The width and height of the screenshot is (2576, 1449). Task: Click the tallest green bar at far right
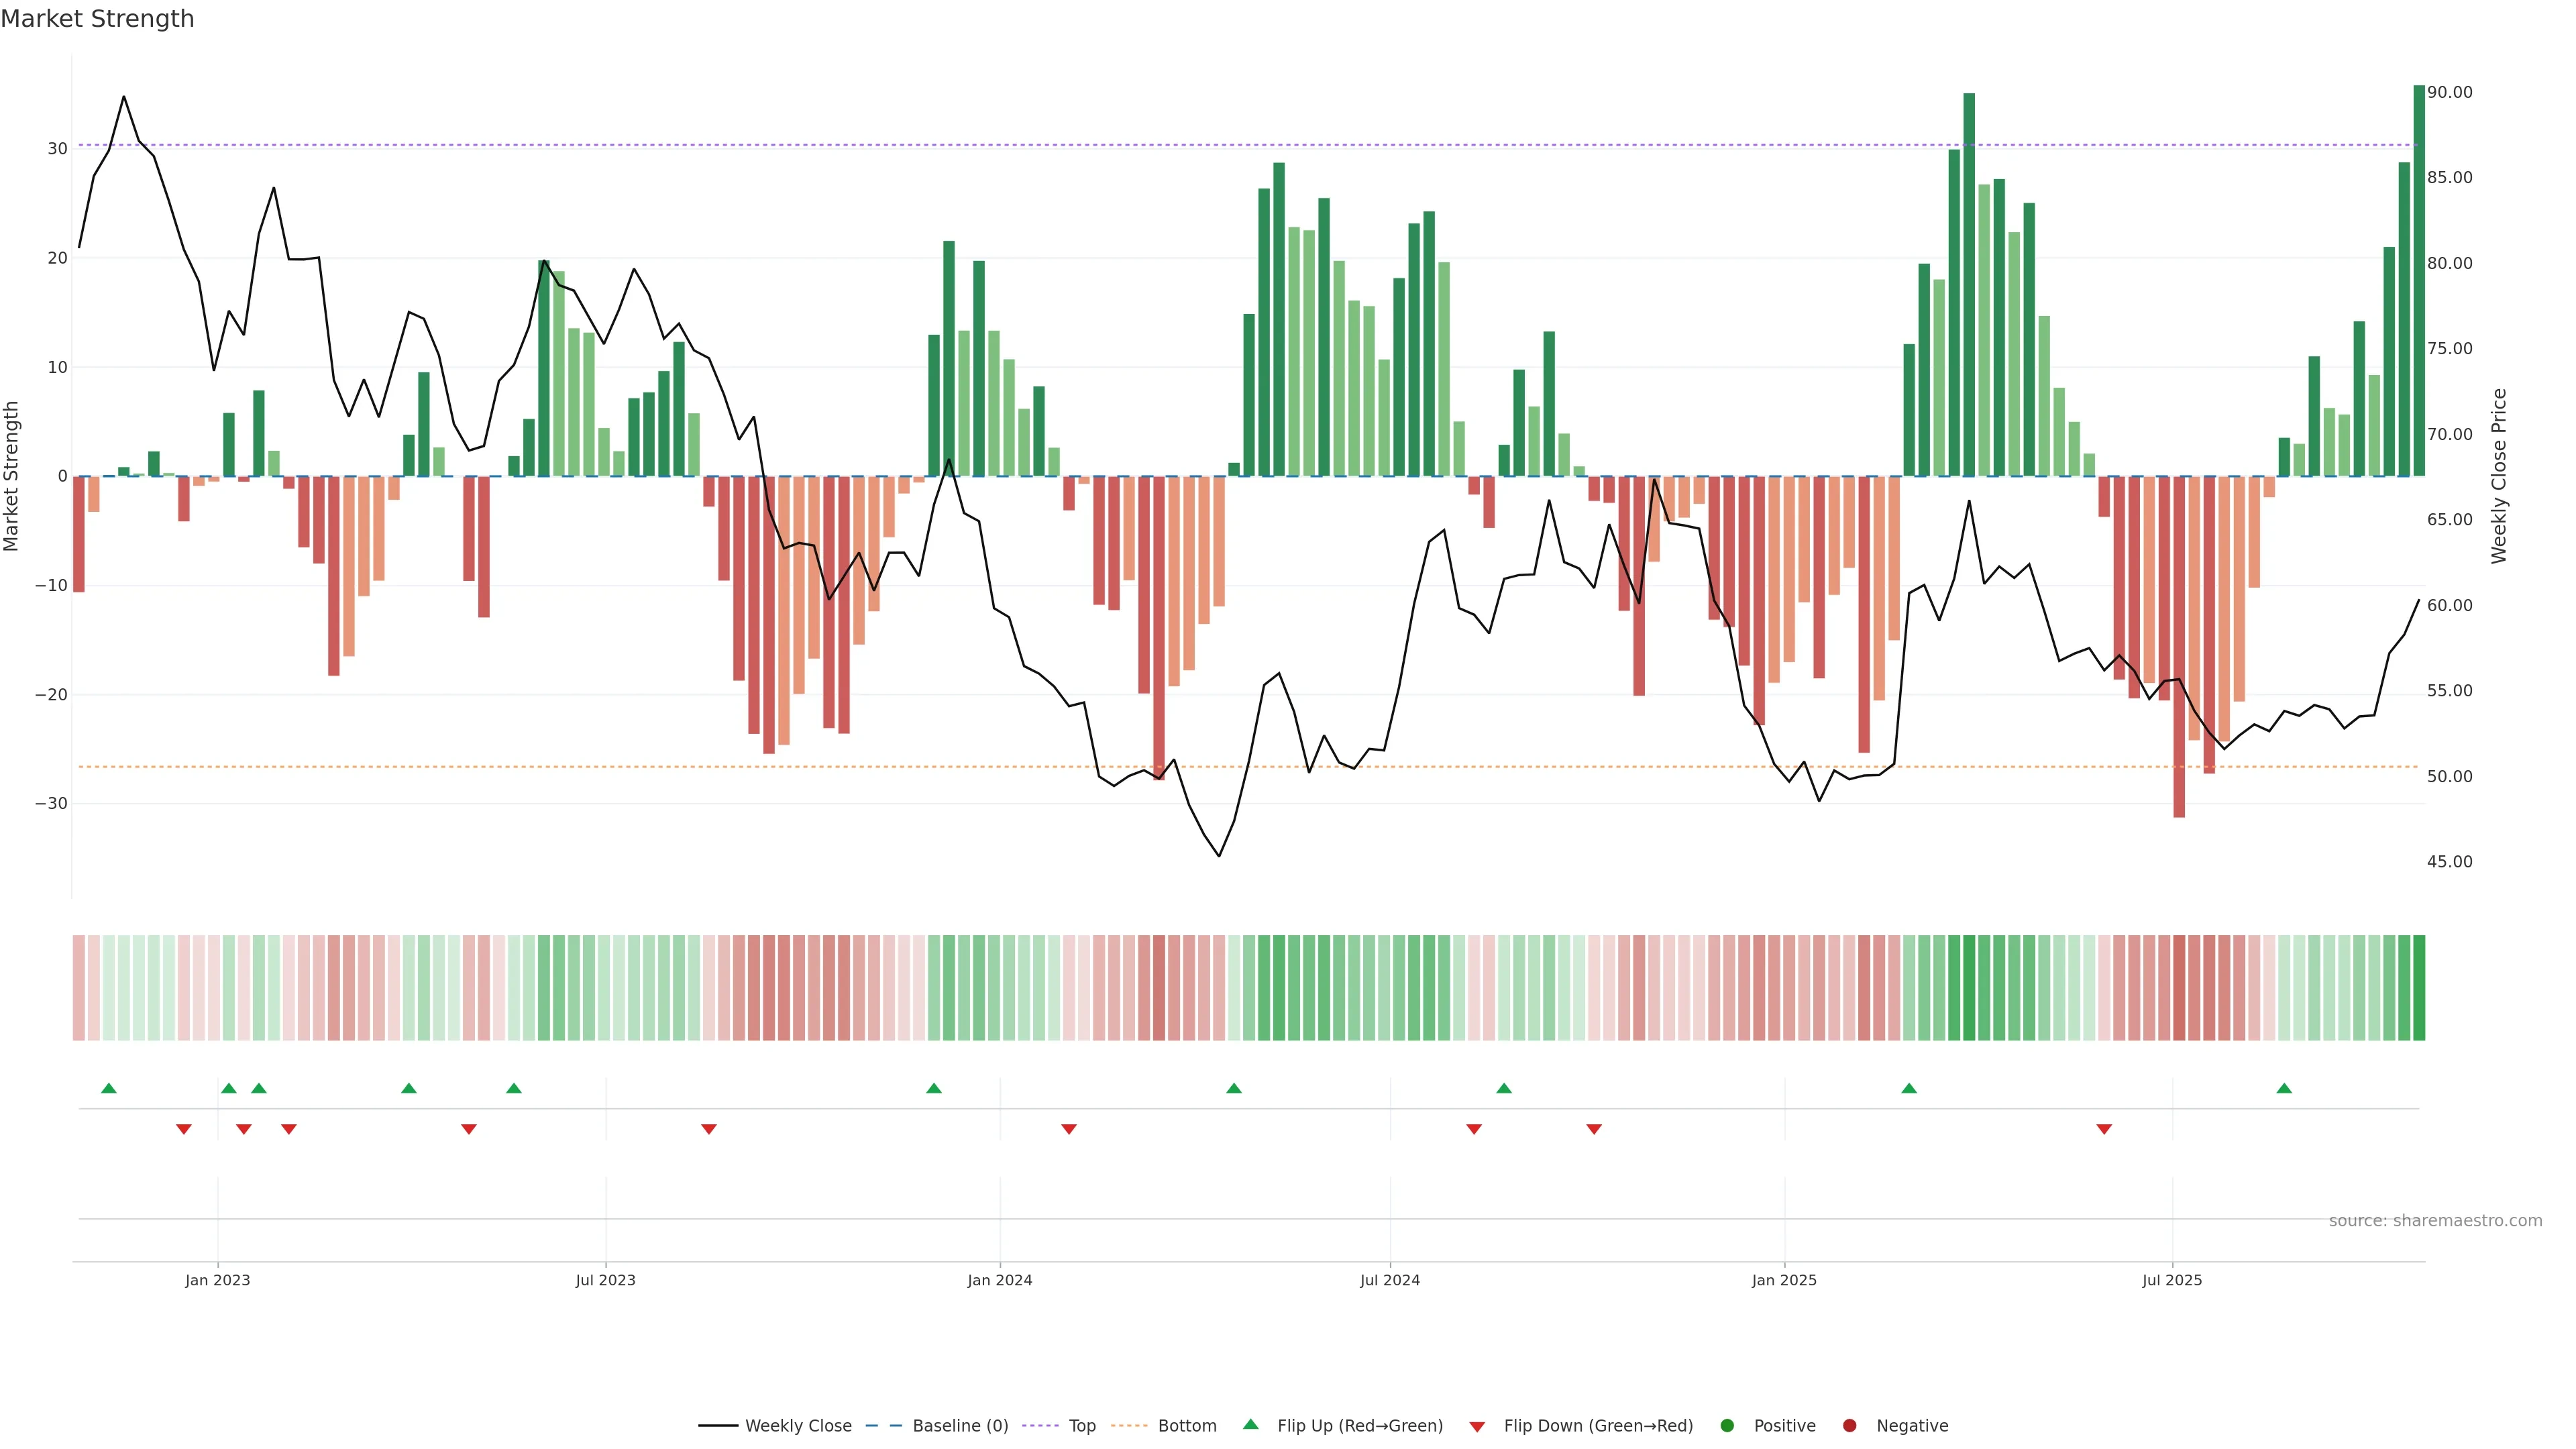tap(2419, 280)
